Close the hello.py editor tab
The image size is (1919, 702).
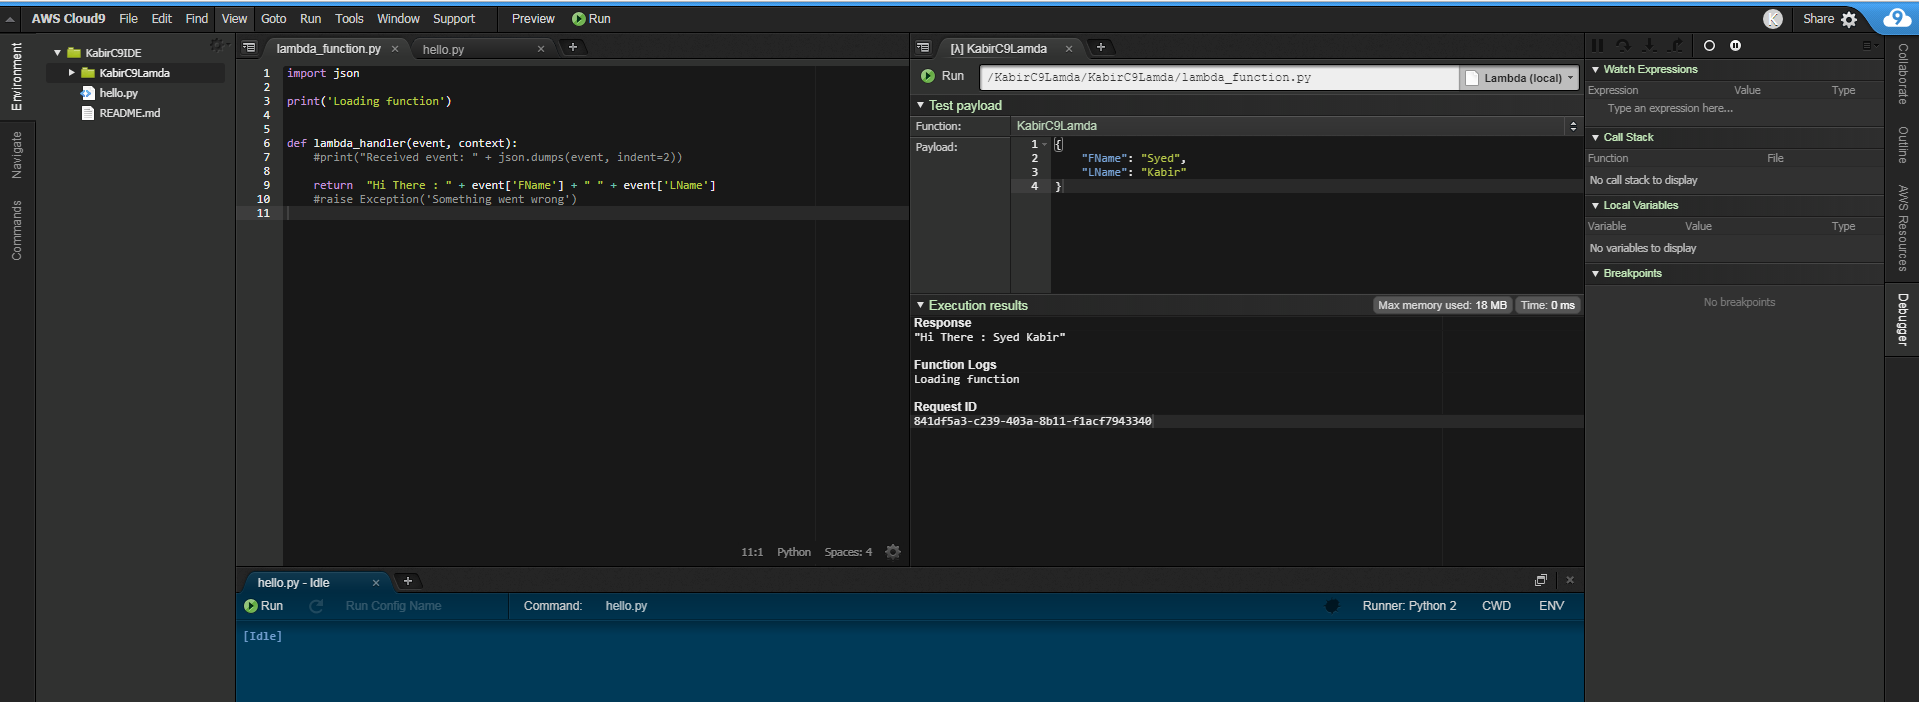[x=541, y=48]
